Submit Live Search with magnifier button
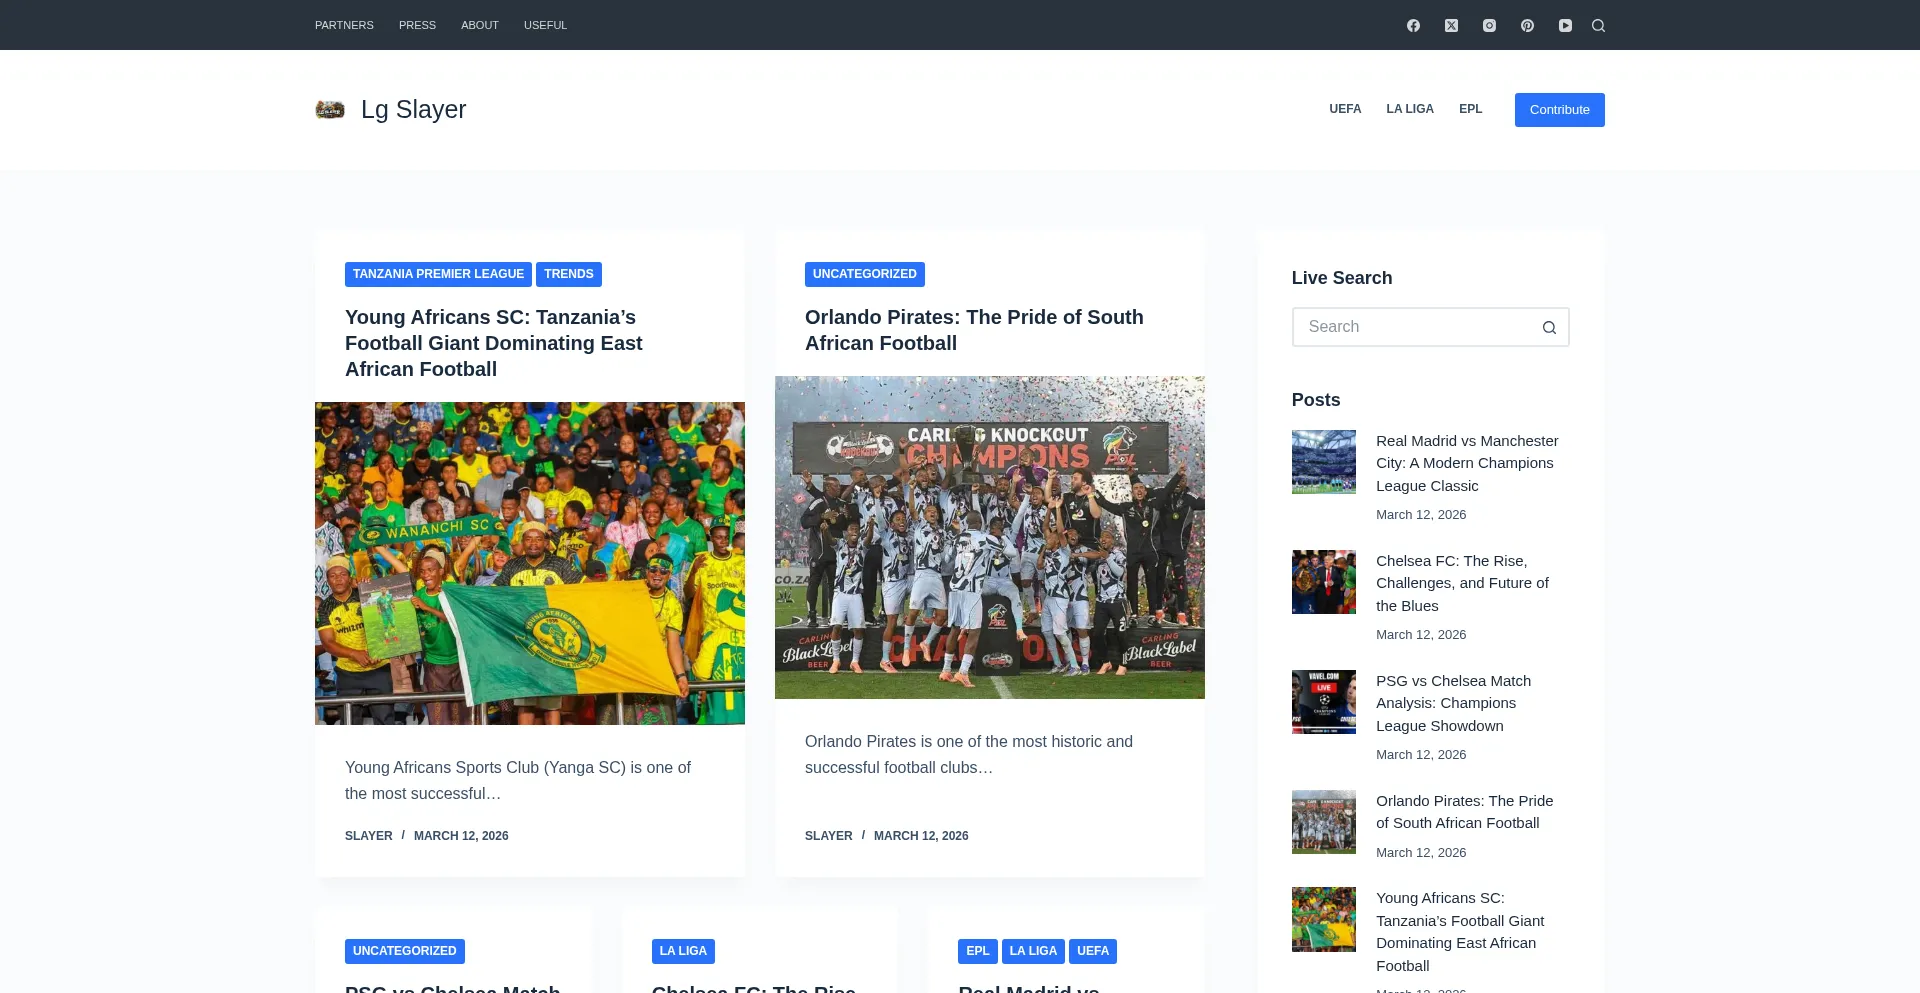Screen dimensions: 1920x993 pyautogui.click(x=1549, y=327)
